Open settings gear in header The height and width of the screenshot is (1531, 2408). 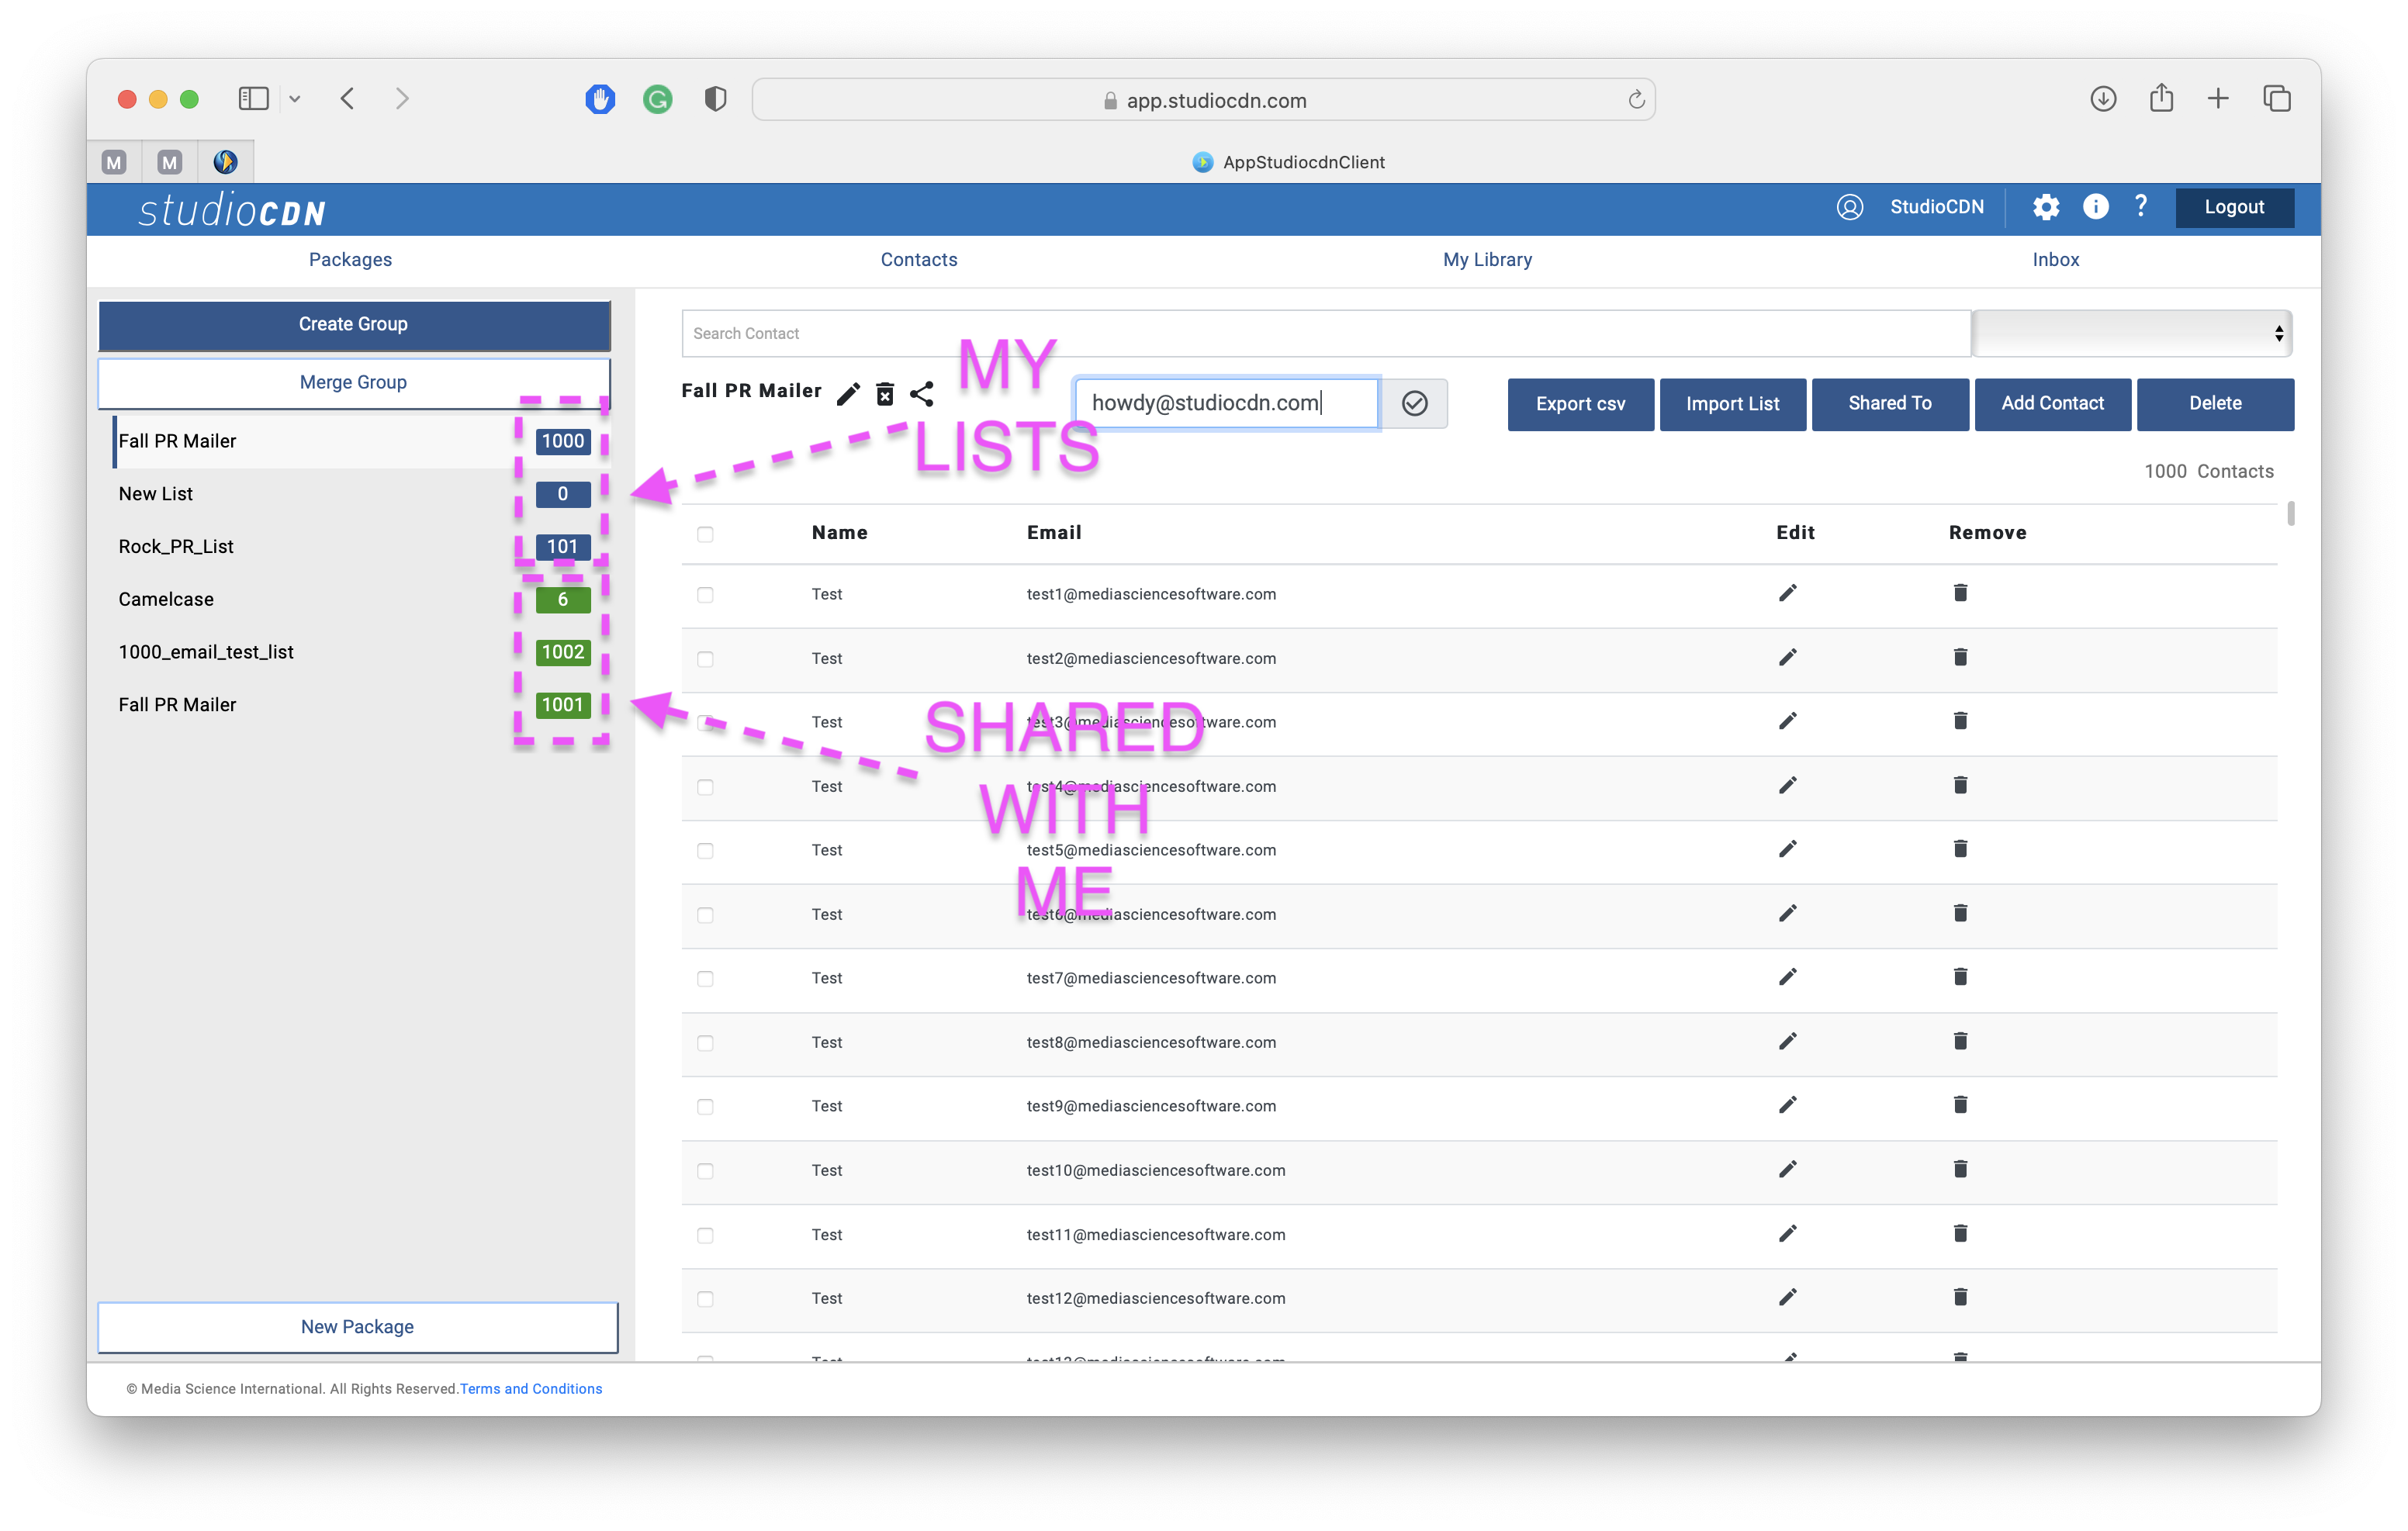point(2045,207)
